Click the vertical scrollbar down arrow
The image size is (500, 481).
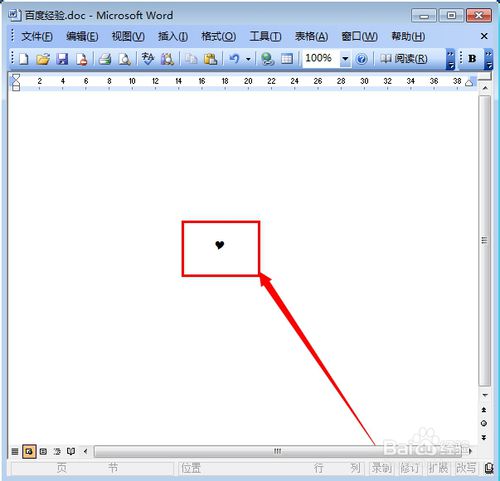click(485, 395)
